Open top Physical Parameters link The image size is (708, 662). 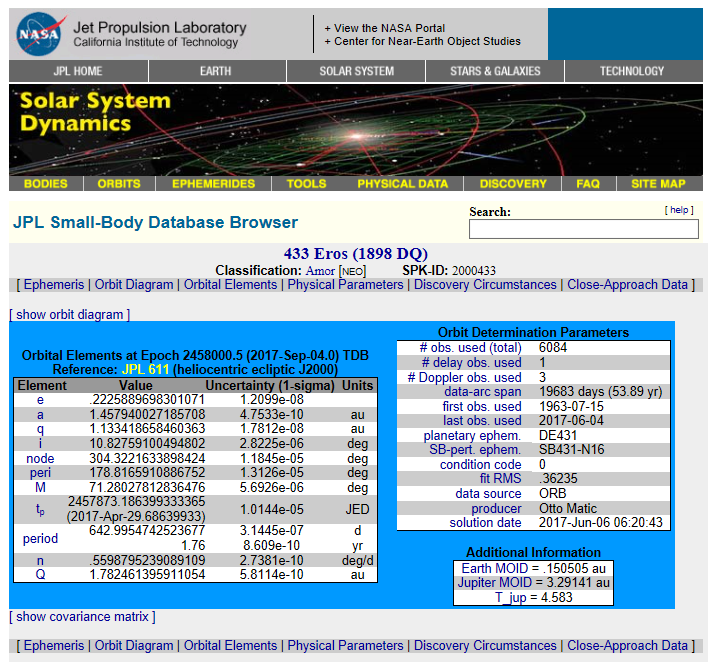345,284
